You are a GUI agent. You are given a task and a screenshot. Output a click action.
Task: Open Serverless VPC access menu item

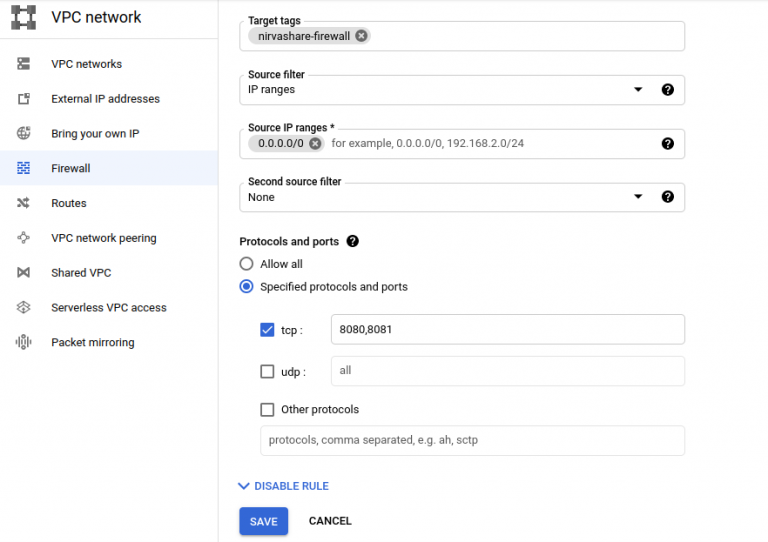point(109,307)
